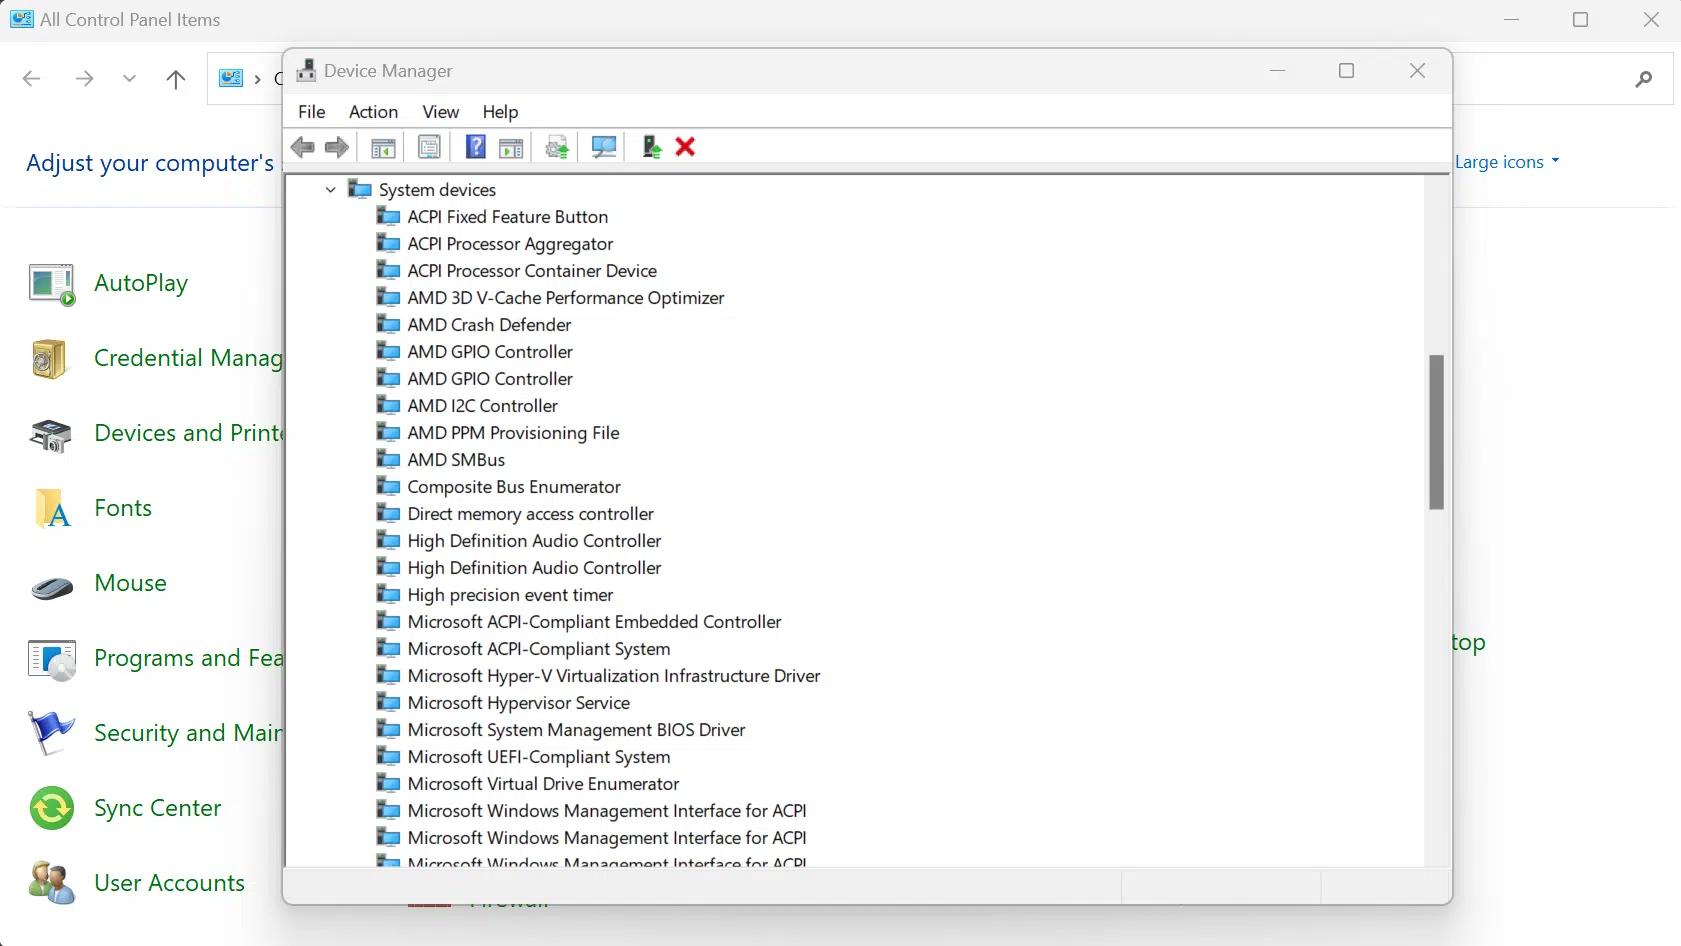
Task: Open the Credential Manager safe icon
Action: [50, 359]
